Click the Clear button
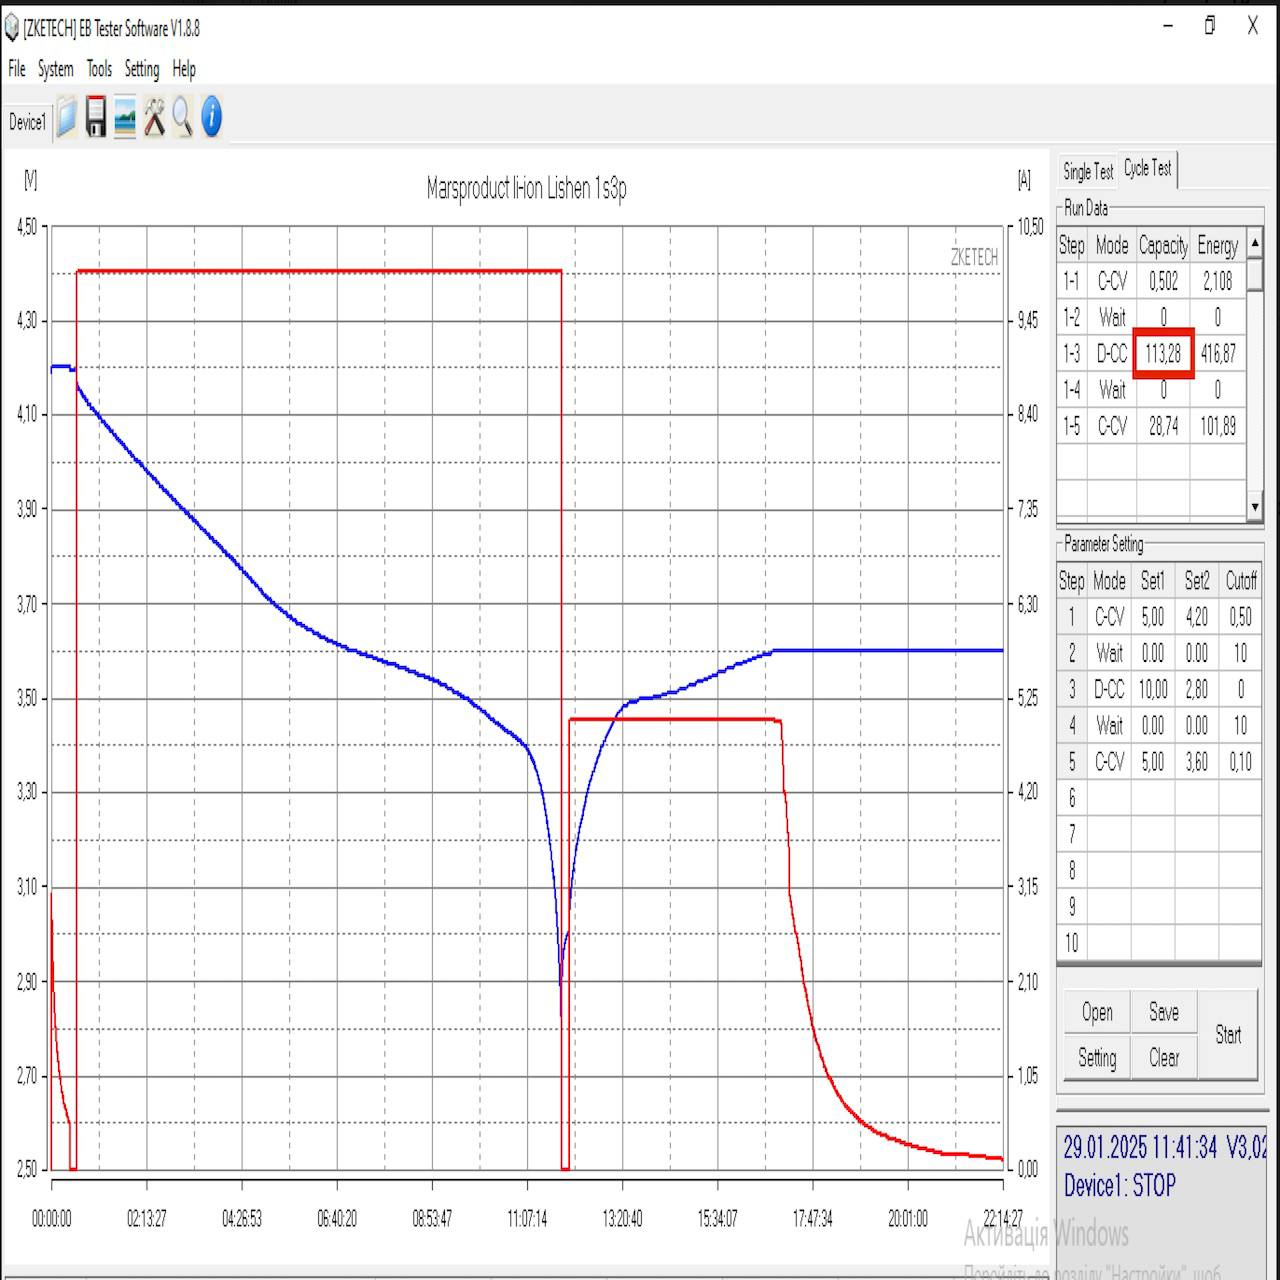The width and height of the screenshot is (1280, 1280). click(1164, 1058)
